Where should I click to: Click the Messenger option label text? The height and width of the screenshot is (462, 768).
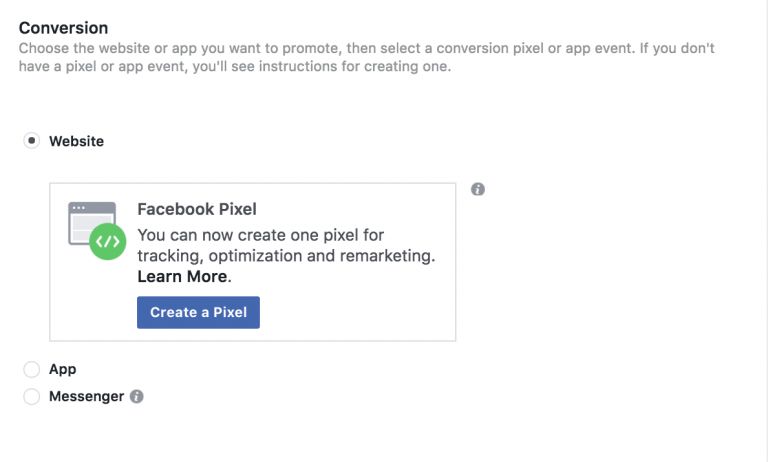[86, 397]
